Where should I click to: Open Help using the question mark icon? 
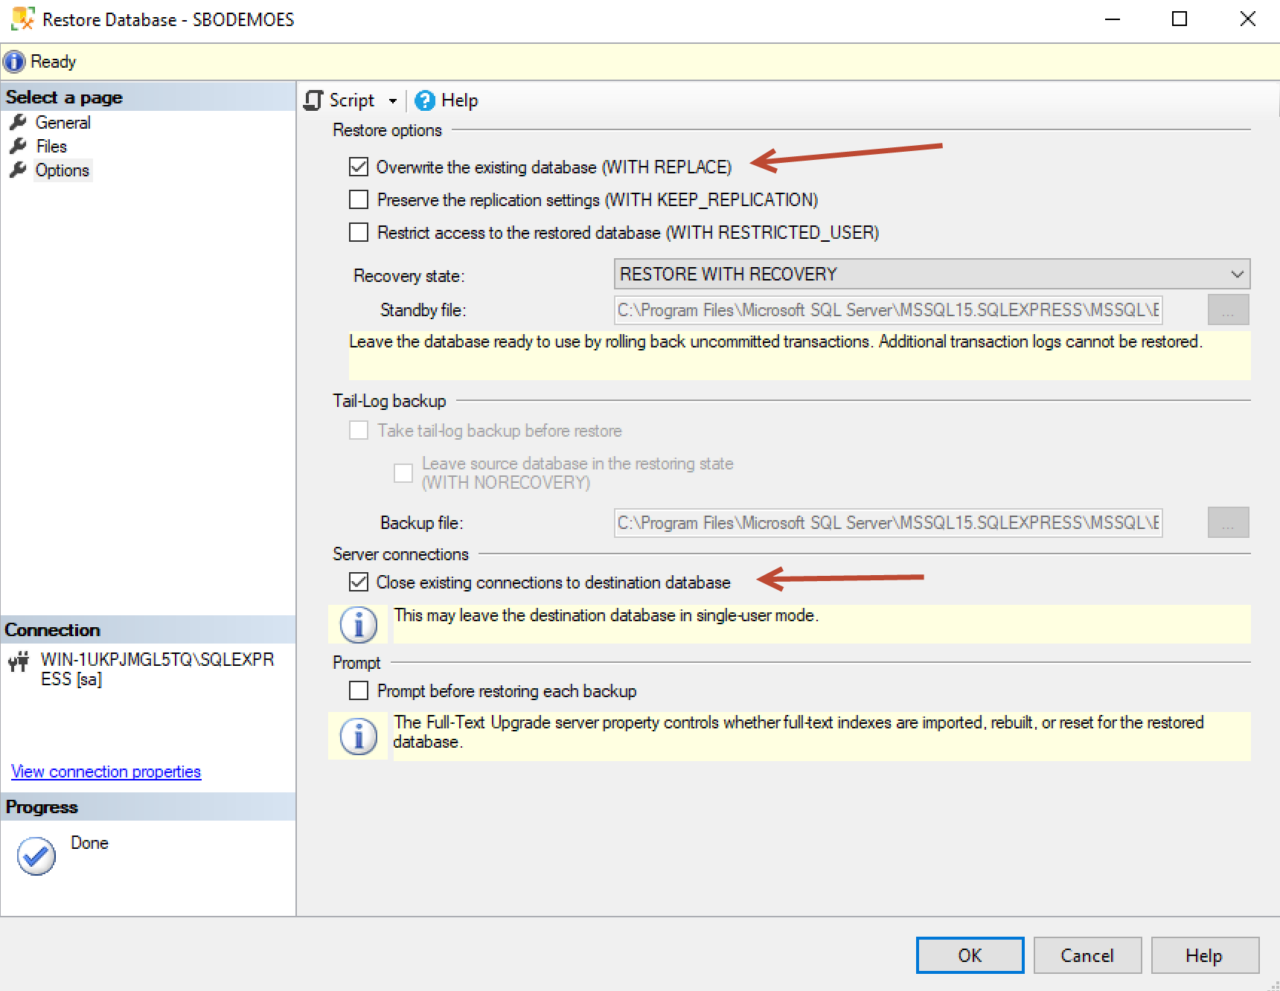coord(426,100)
